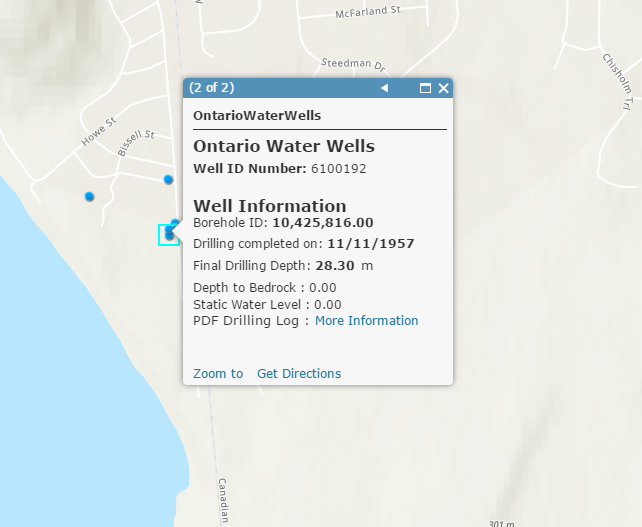Screen dimensions: 642x527
Task: Maximize the well info popup
Action: click(425, 88)
